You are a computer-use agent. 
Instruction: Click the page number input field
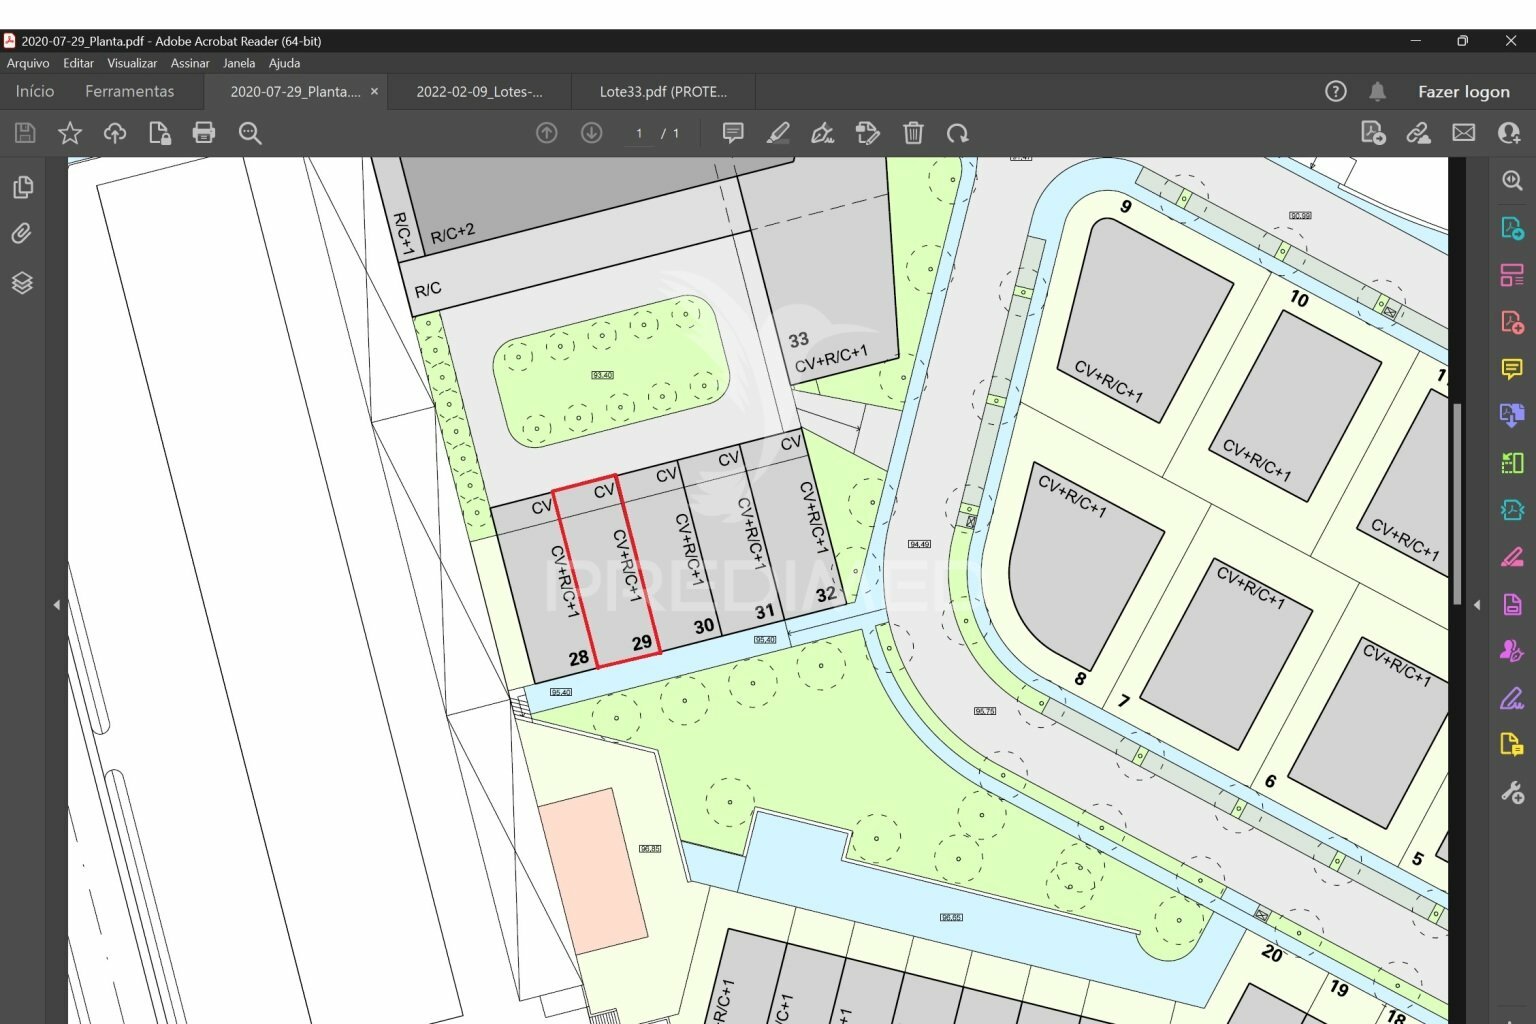639,133
